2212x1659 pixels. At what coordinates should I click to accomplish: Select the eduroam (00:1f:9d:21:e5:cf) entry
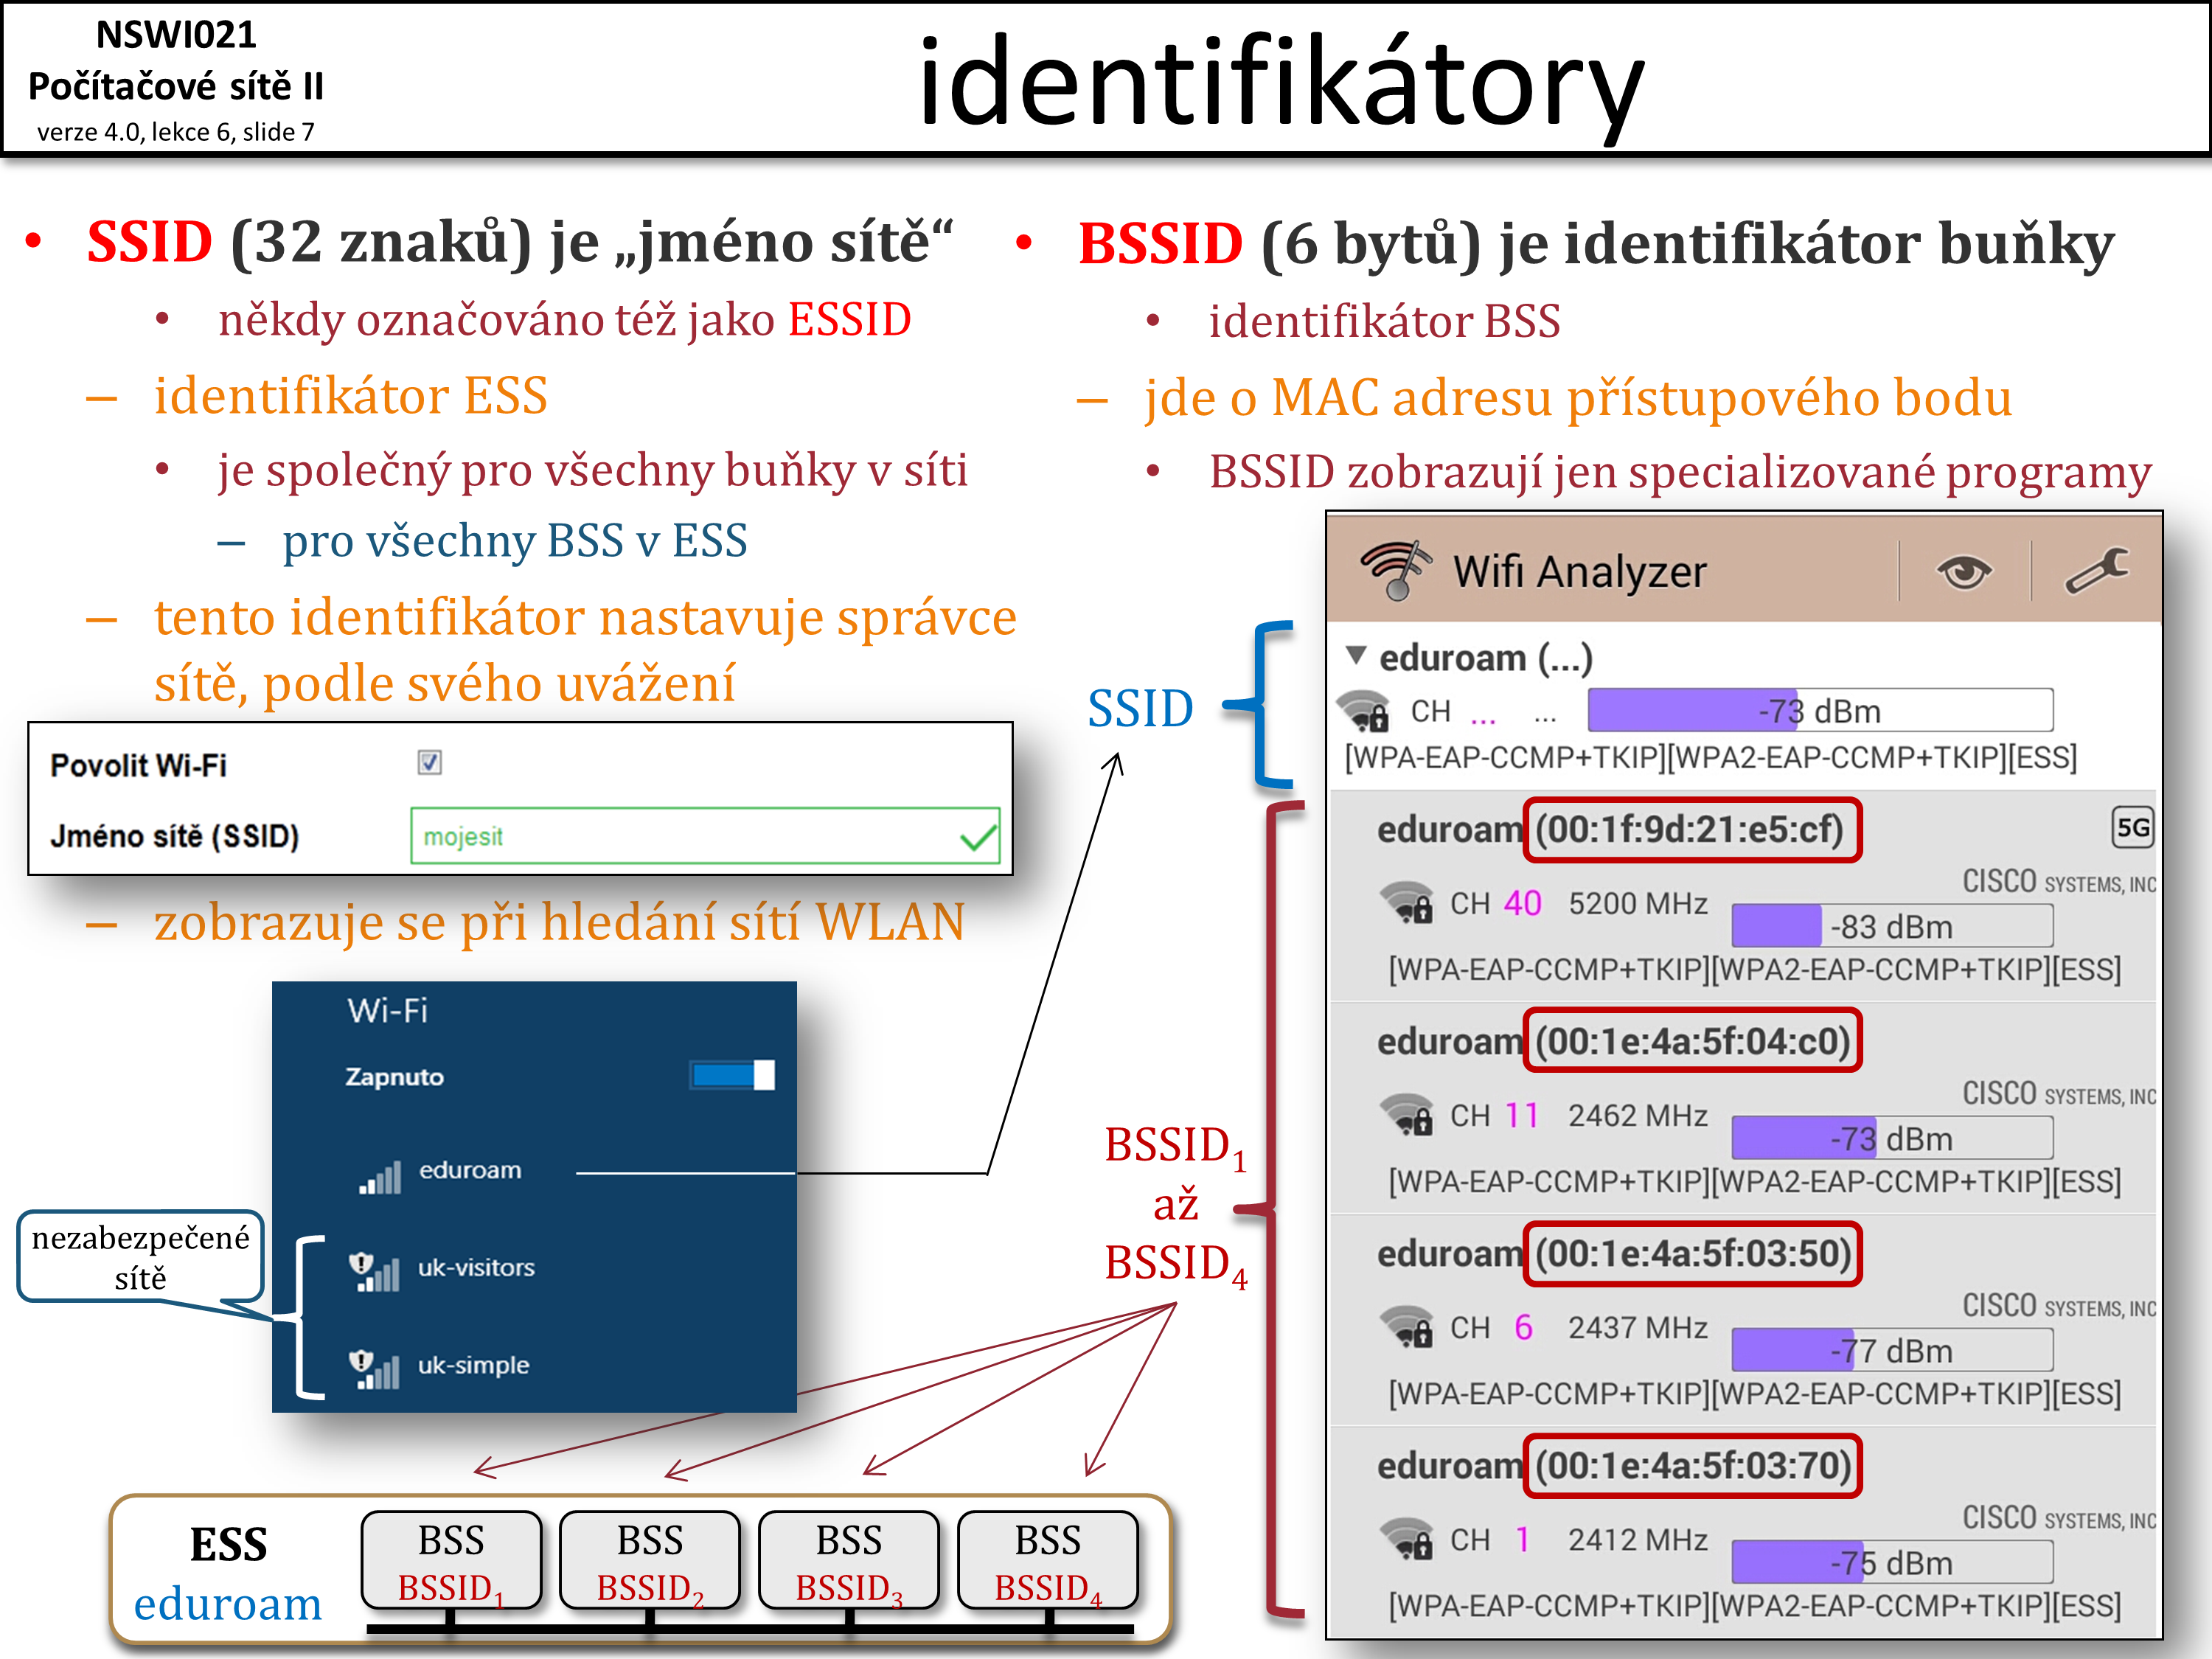click(1743, 896)
